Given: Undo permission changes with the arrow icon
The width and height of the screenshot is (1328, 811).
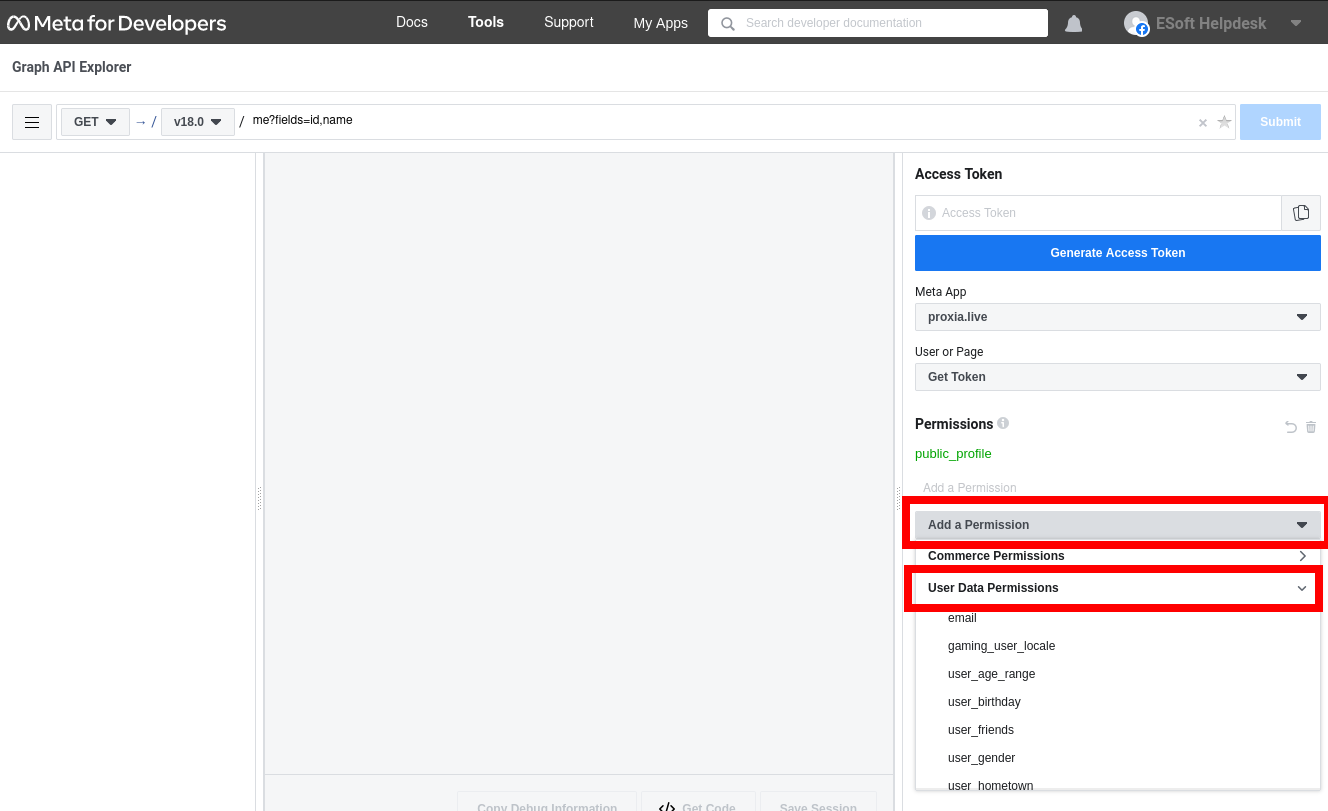Looking at the screenshot, I should click(1291, 427).
